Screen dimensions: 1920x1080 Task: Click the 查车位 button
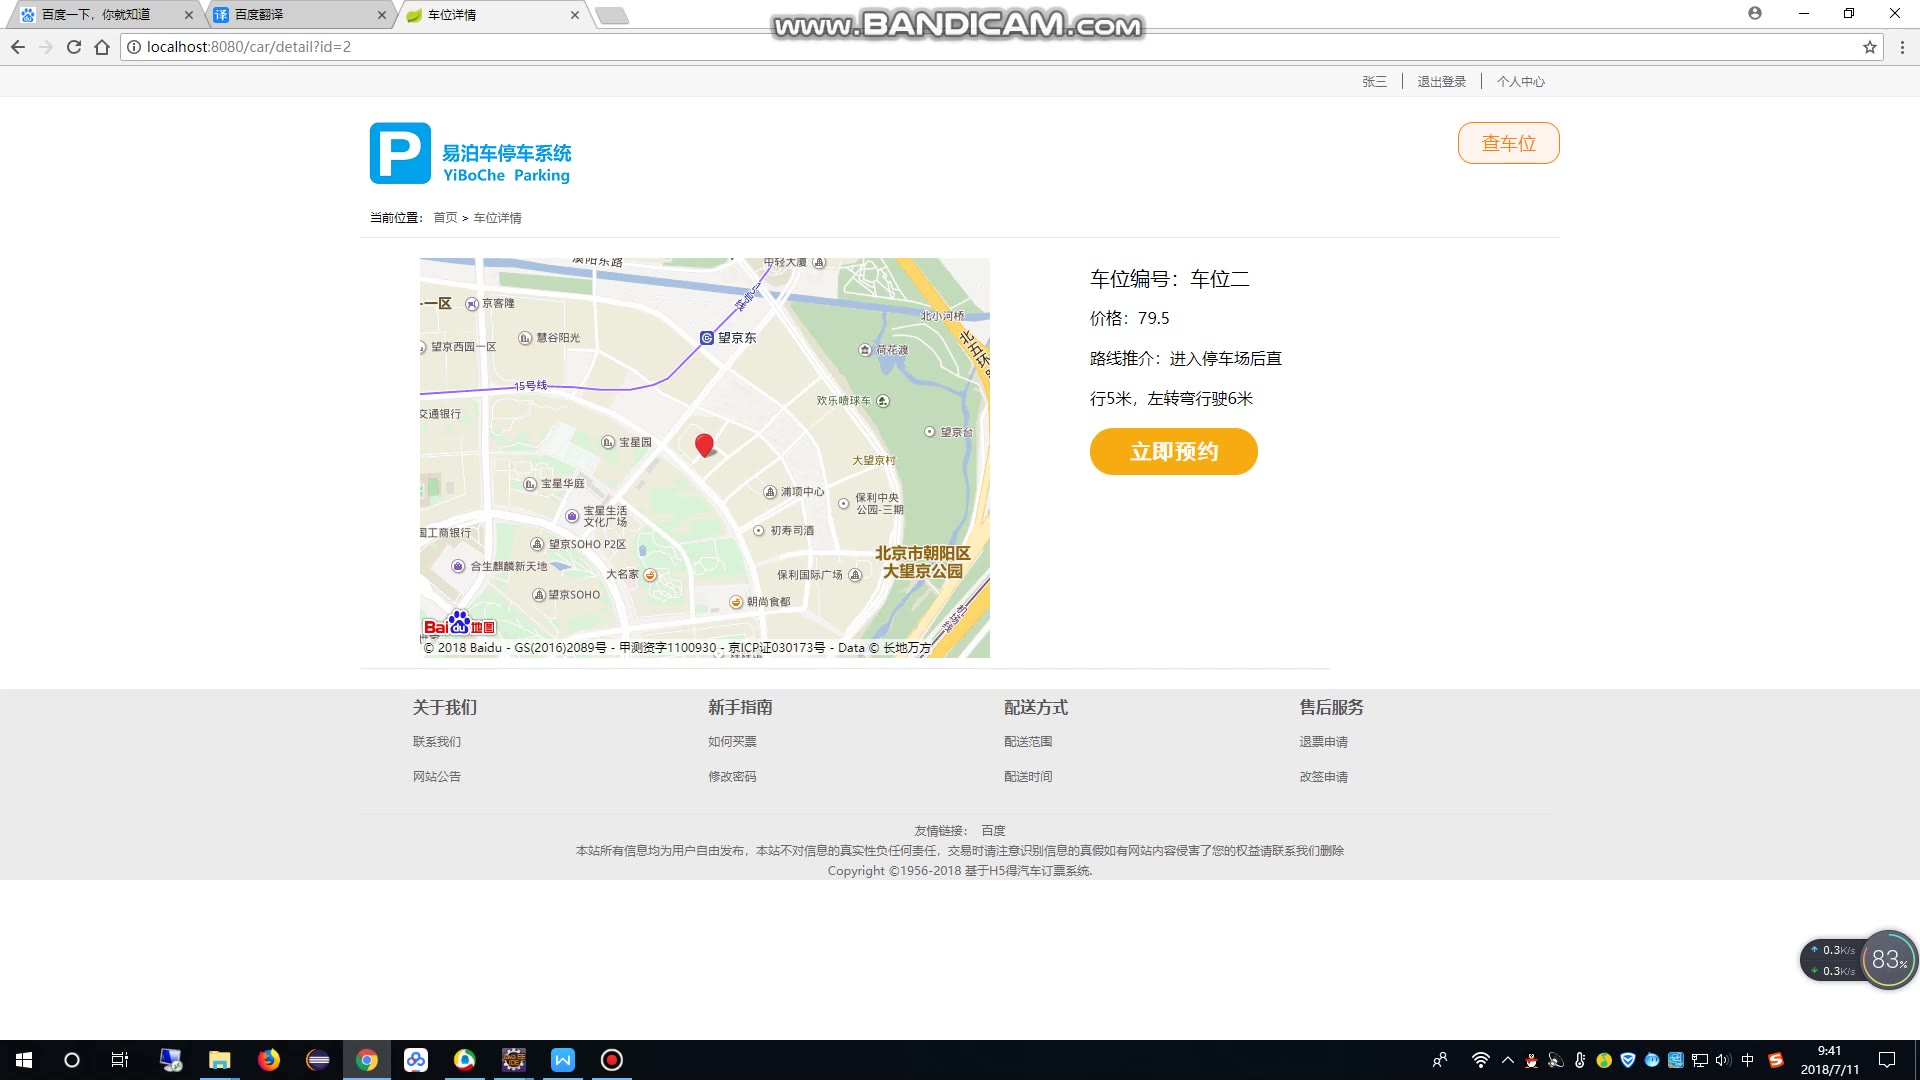click(x=1508, y=143)
